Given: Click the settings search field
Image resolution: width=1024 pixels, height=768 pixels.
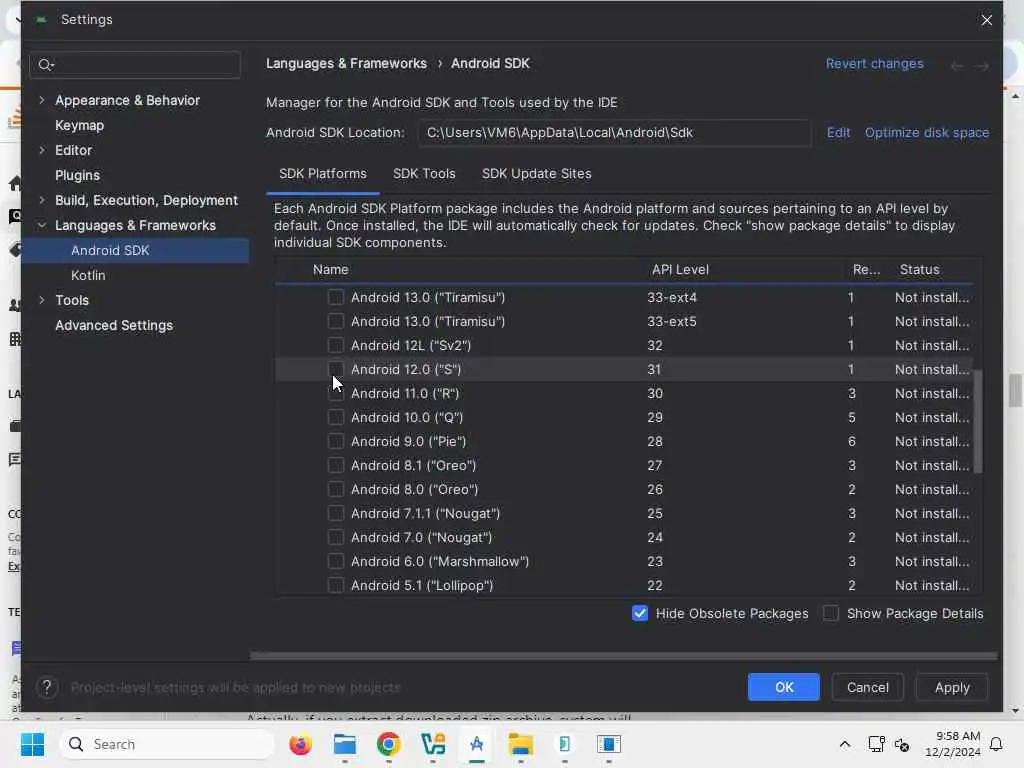Looking at the screenshot, I should (x=135, y=65).
